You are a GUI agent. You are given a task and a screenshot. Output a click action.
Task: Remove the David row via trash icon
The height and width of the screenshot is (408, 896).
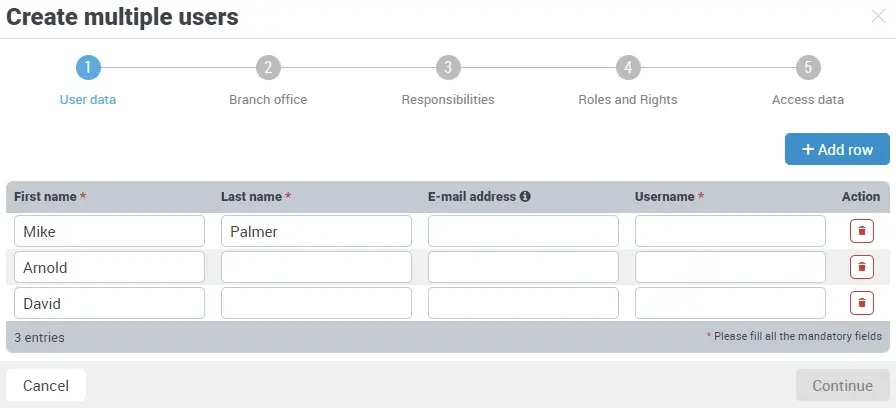[x=861, y=303]
